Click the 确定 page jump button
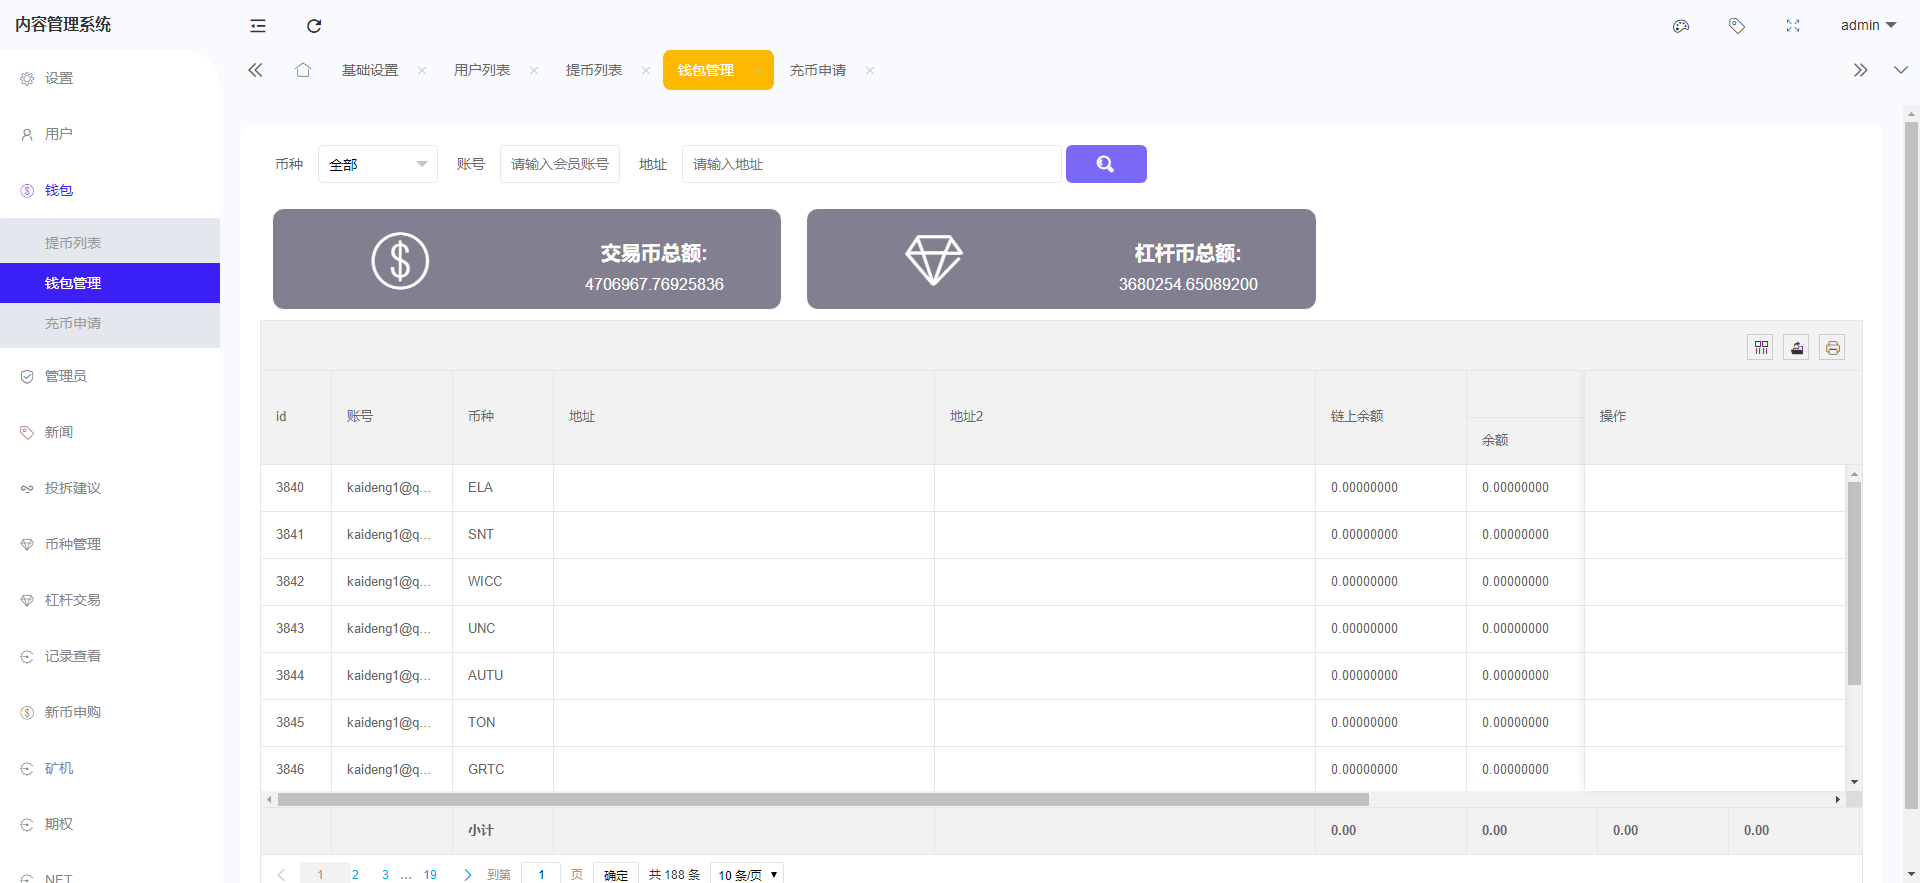Image resolution: width=1920 pixels, height=883 pixels. point(616,874)
